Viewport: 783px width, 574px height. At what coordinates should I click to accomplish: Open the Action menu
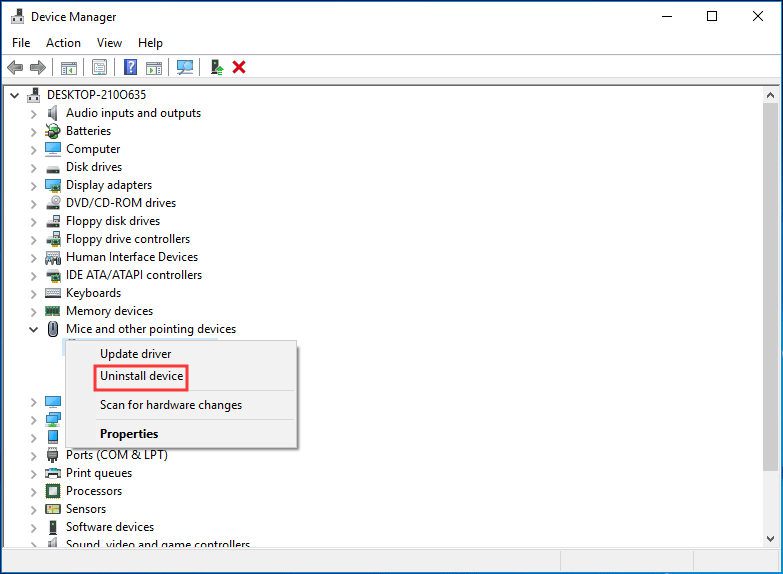coord(63,43)
